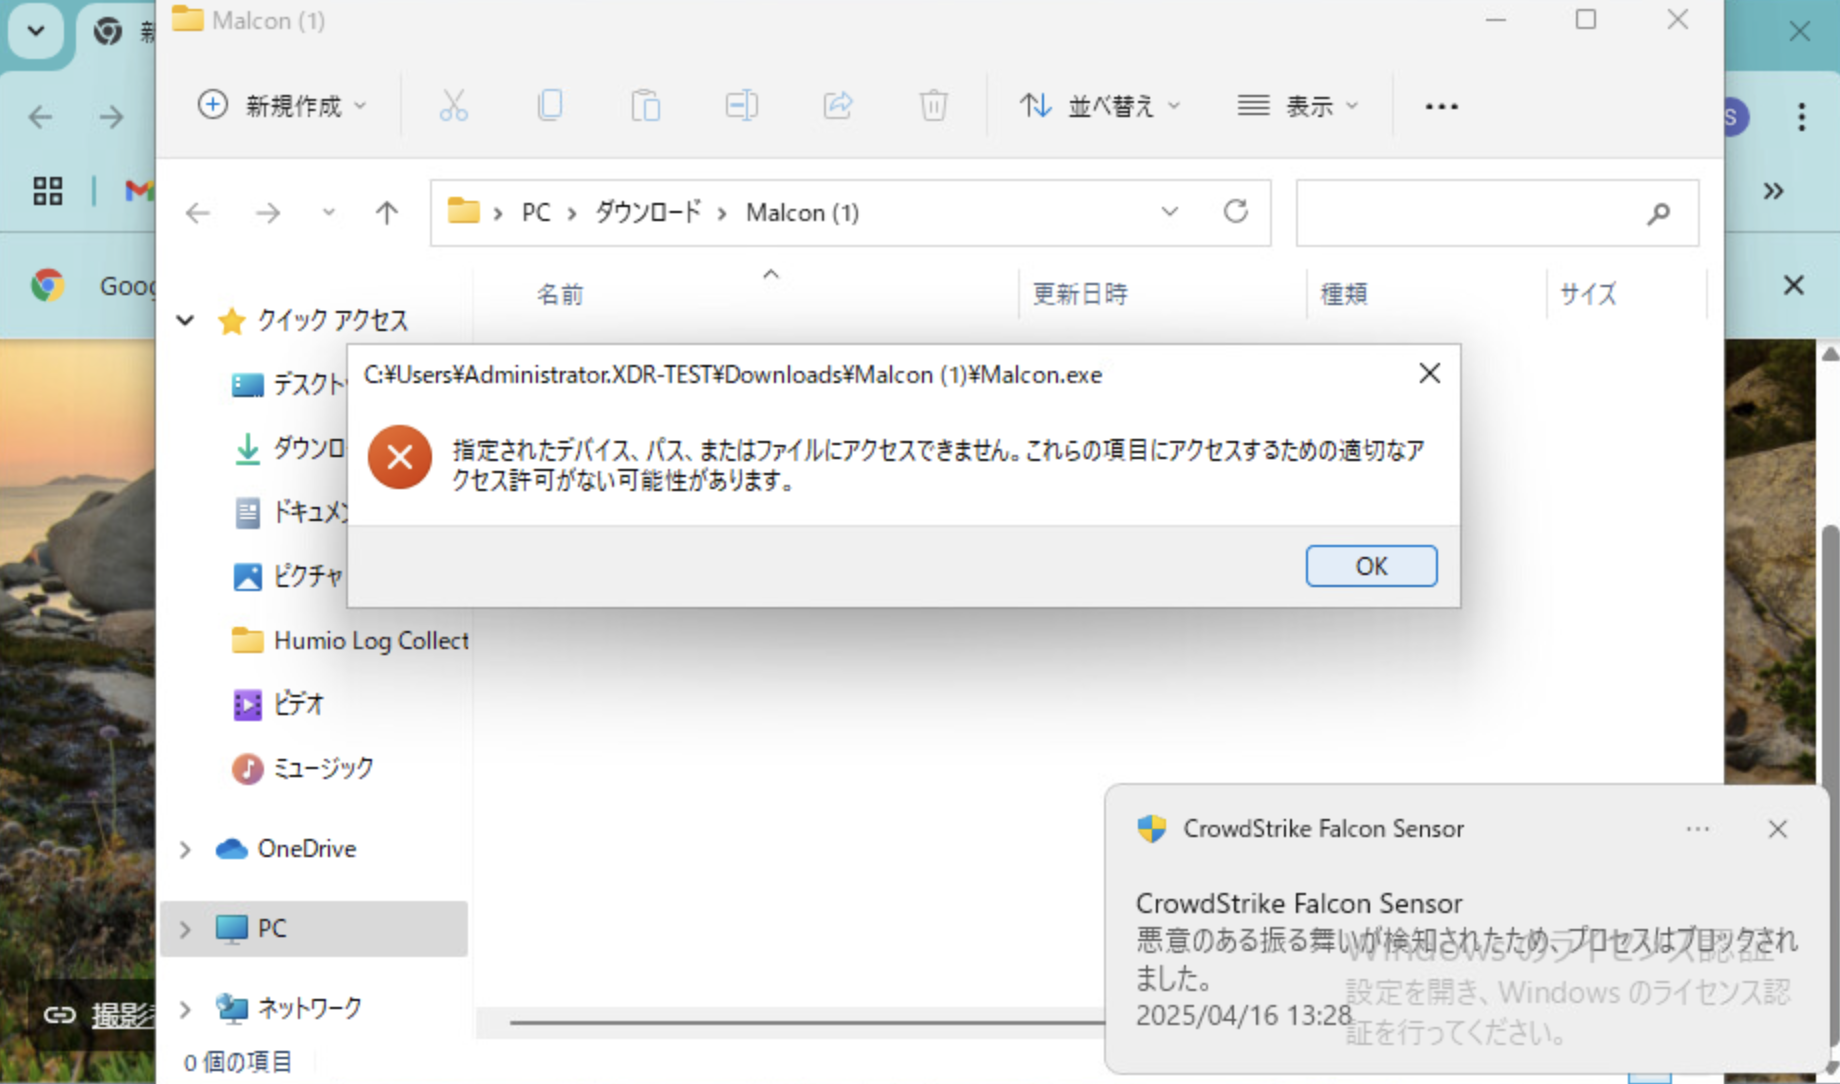Click PC in the address breadcrumb
The height and width of the screenshot is (1084, 1840).
[x=536, y=213]
